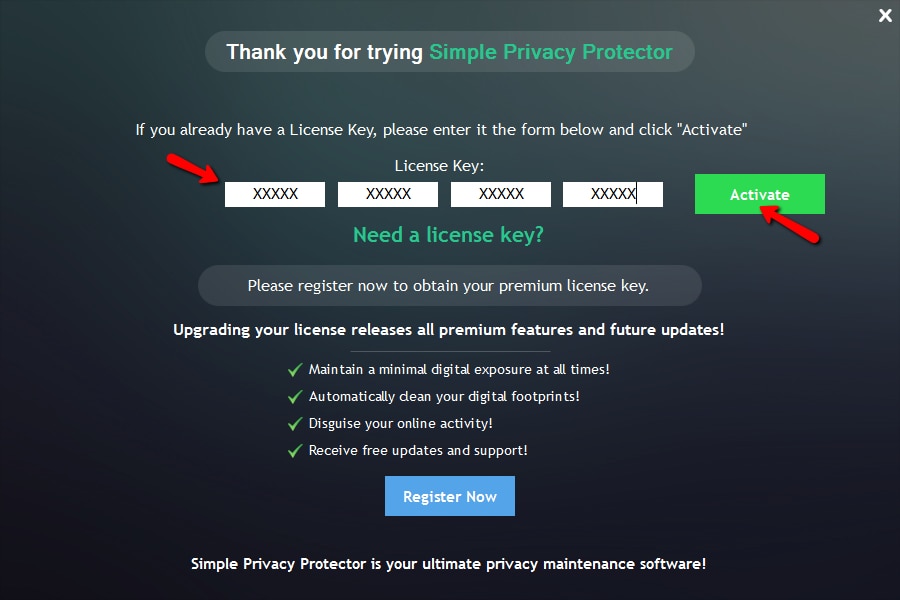Click the checkmark next to "Receive free updates and support"
Screen dimensions: 900x600
pos(295,451)
